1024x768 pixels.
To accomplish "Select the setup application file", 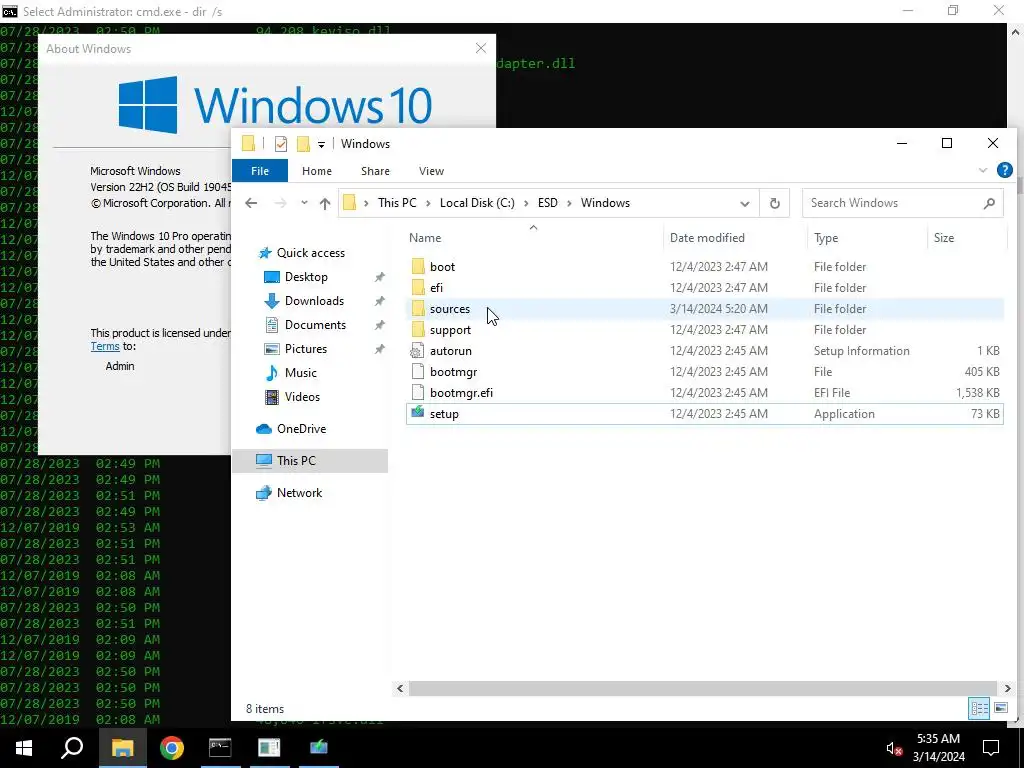I will tap(704, 413).
